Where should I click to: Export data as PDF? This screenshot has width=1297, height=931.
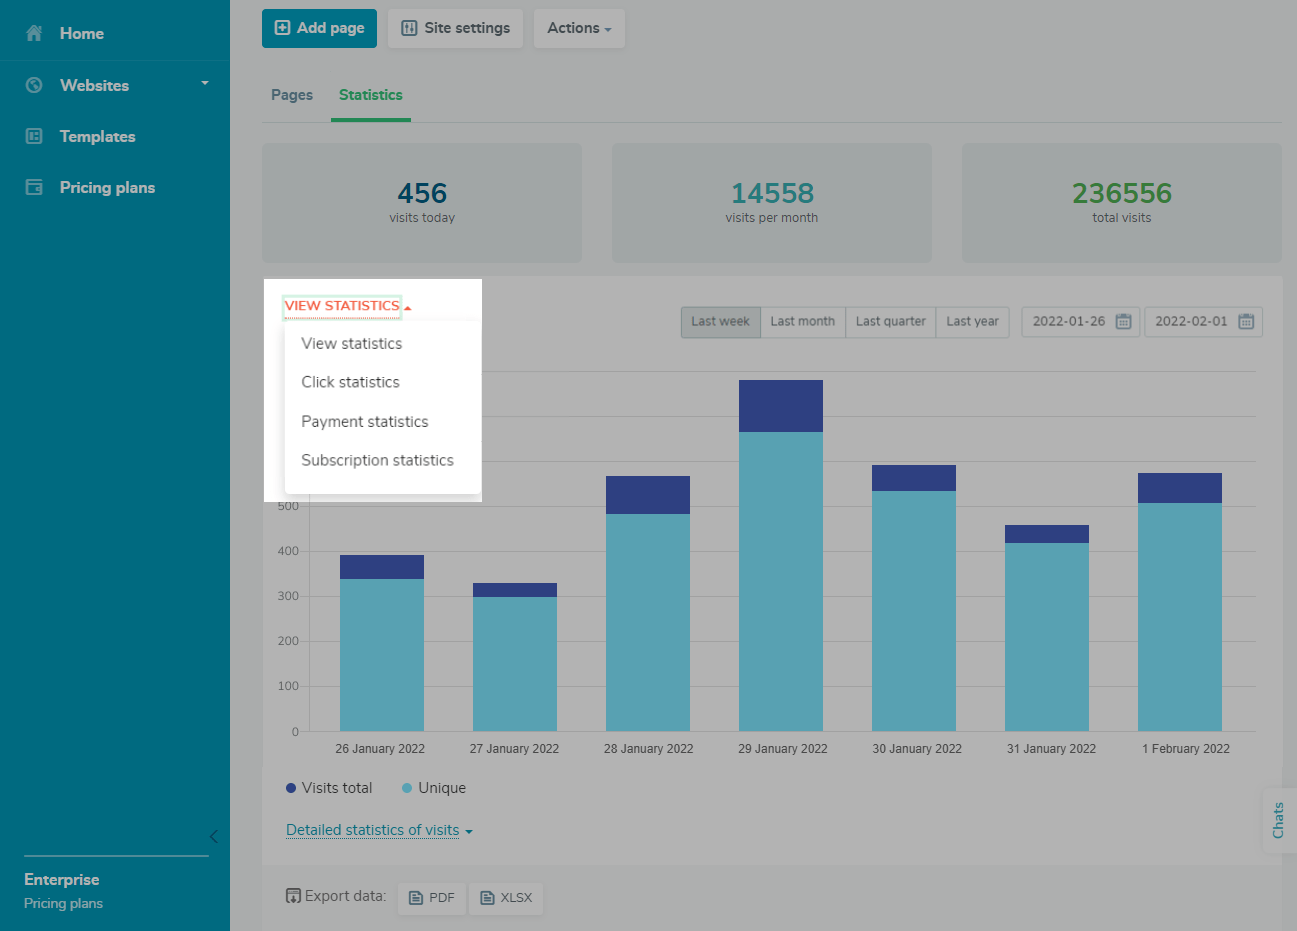point(432,898)
